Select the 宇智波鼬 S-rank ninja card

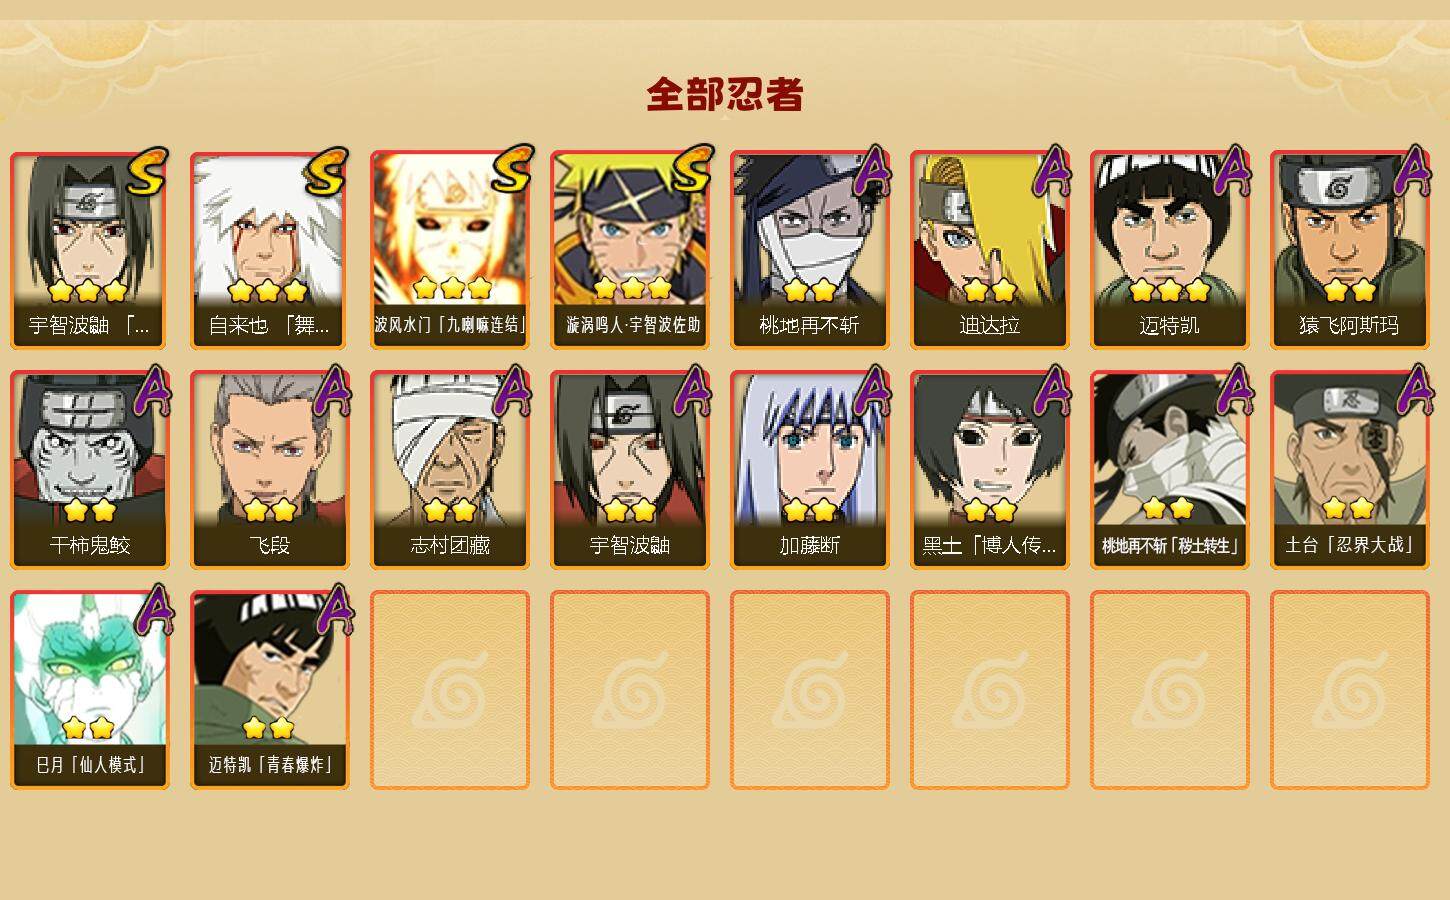coord(90,250)
